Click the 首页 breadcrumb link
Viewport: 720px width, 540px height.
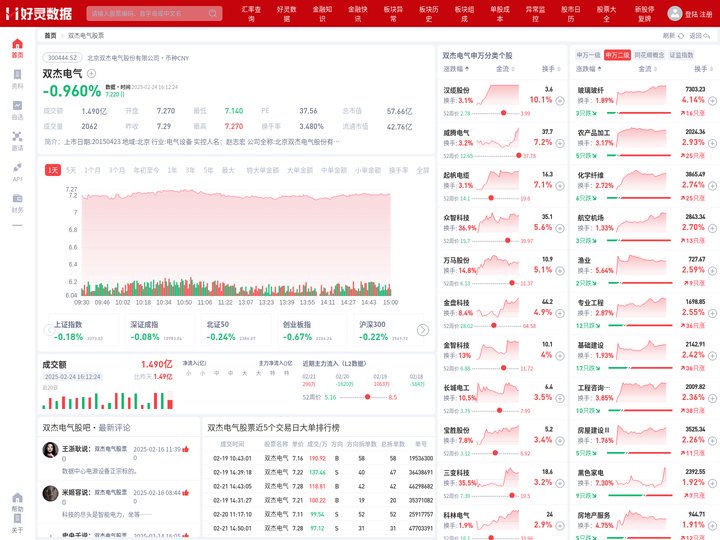[50, 35]
